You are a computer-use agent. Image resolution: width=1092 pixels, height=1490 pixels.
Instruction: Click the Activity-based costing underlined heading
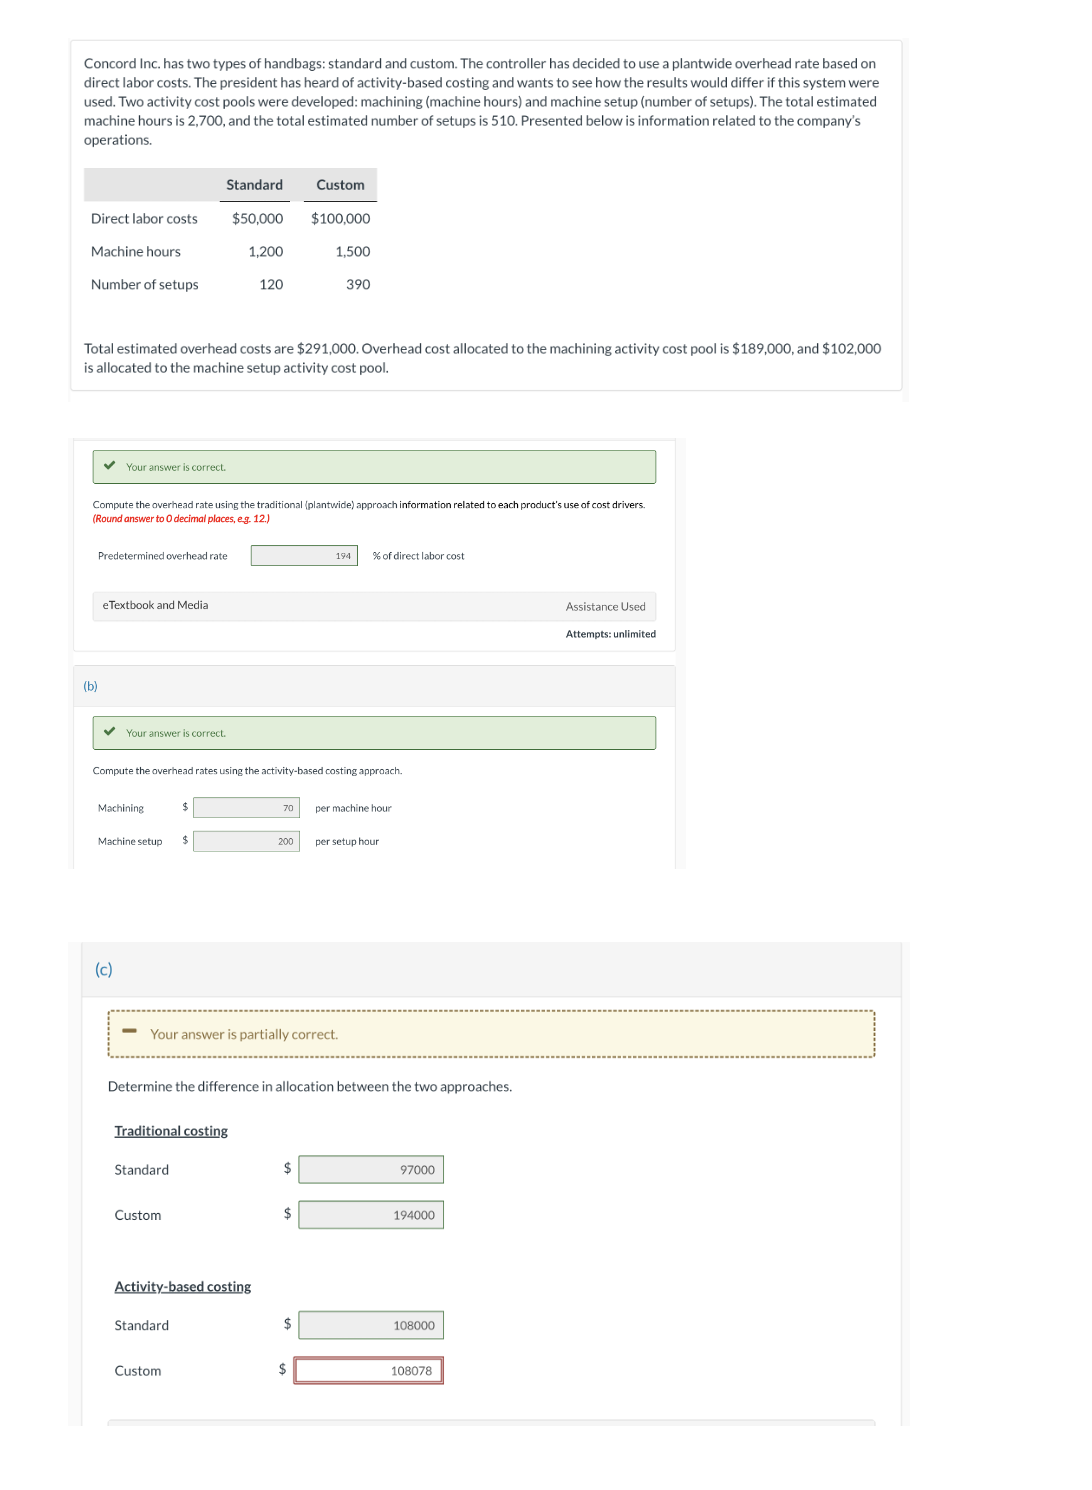click(x=182, y=1286)
